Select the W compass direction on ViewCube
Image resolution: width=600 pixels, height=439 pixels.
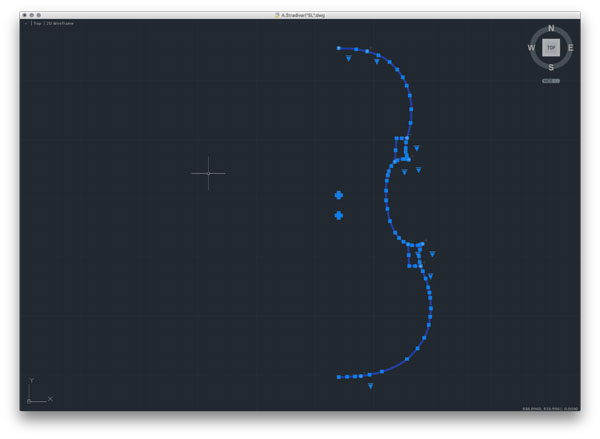(x=531, y=48)
